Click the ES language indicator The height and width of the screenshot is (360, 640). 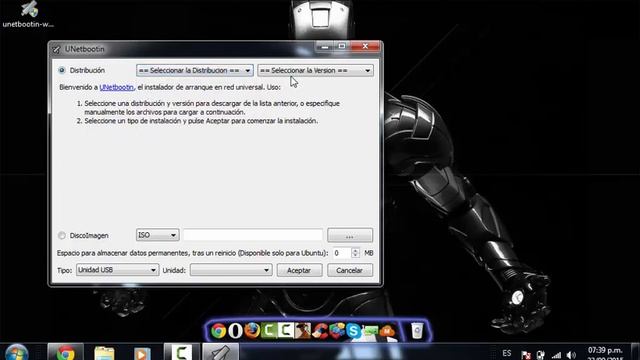[507, 353]
